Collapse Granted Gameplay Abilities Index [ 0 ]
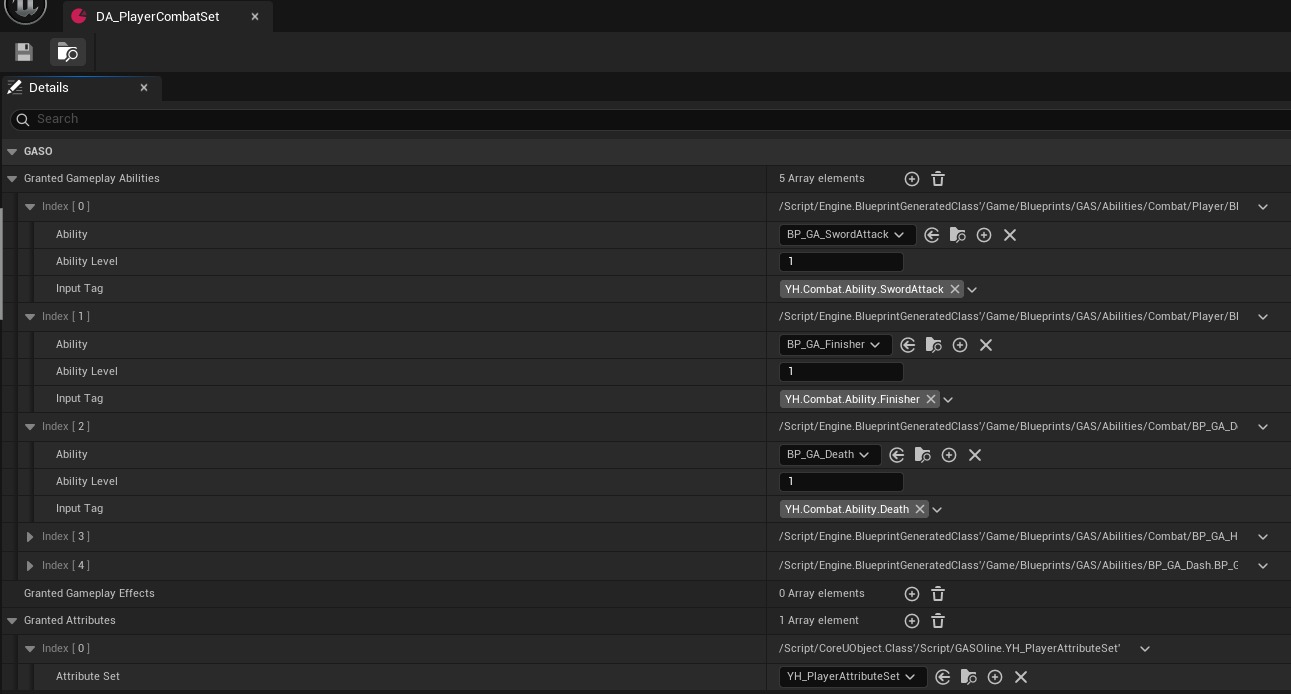This screenshot has height=694, width=1291. coord(30,207)
